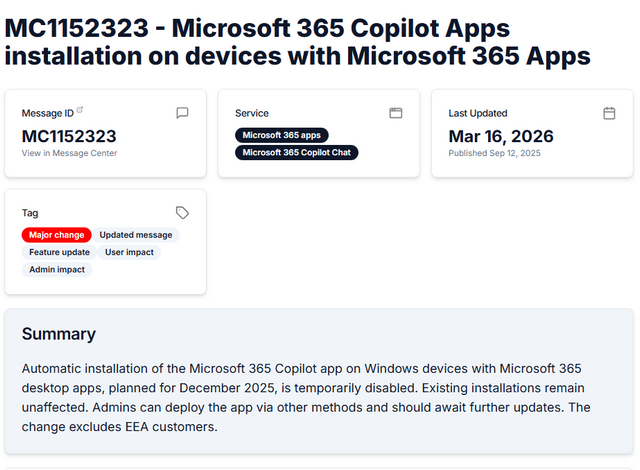
Task: Click the Admin impact tag
Action: point(57,270)
